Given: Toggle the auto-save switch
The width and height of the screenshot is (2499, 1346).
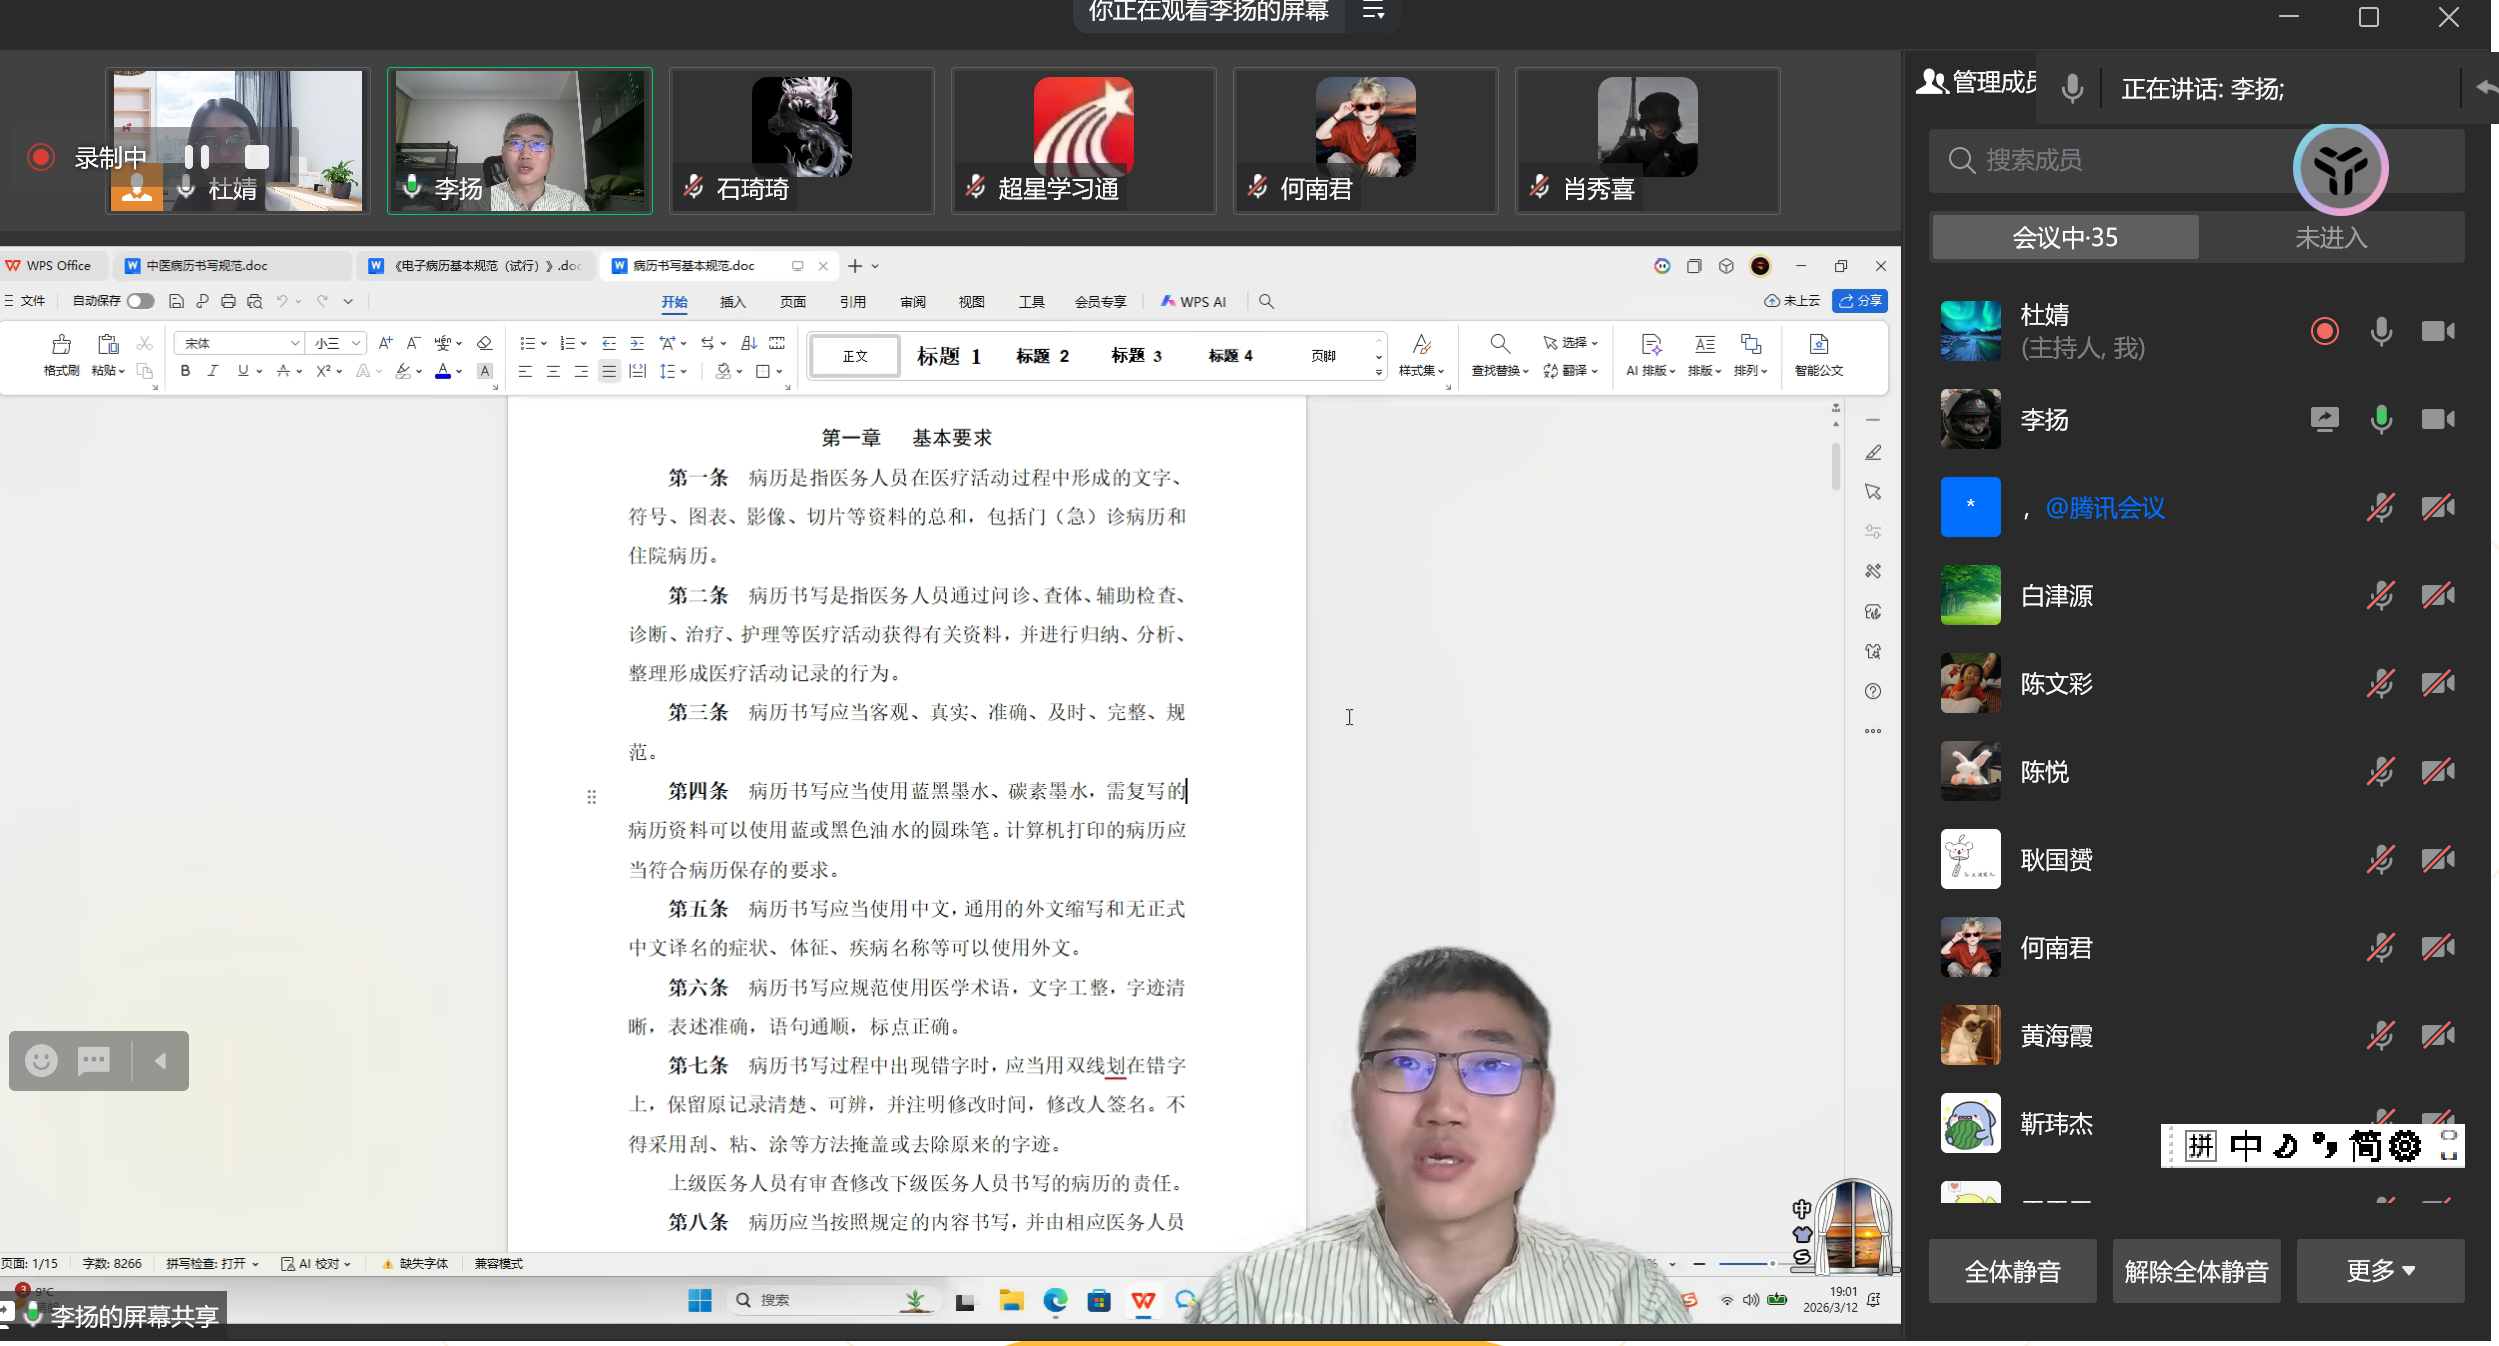Looking at the screenshot, I should point(140,301).
